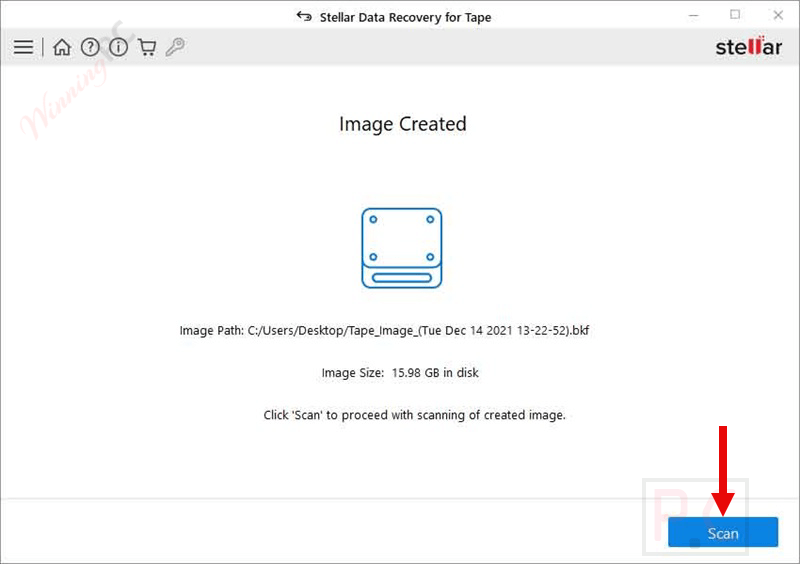Minimize the Stellar window

(x=693, y=16)
